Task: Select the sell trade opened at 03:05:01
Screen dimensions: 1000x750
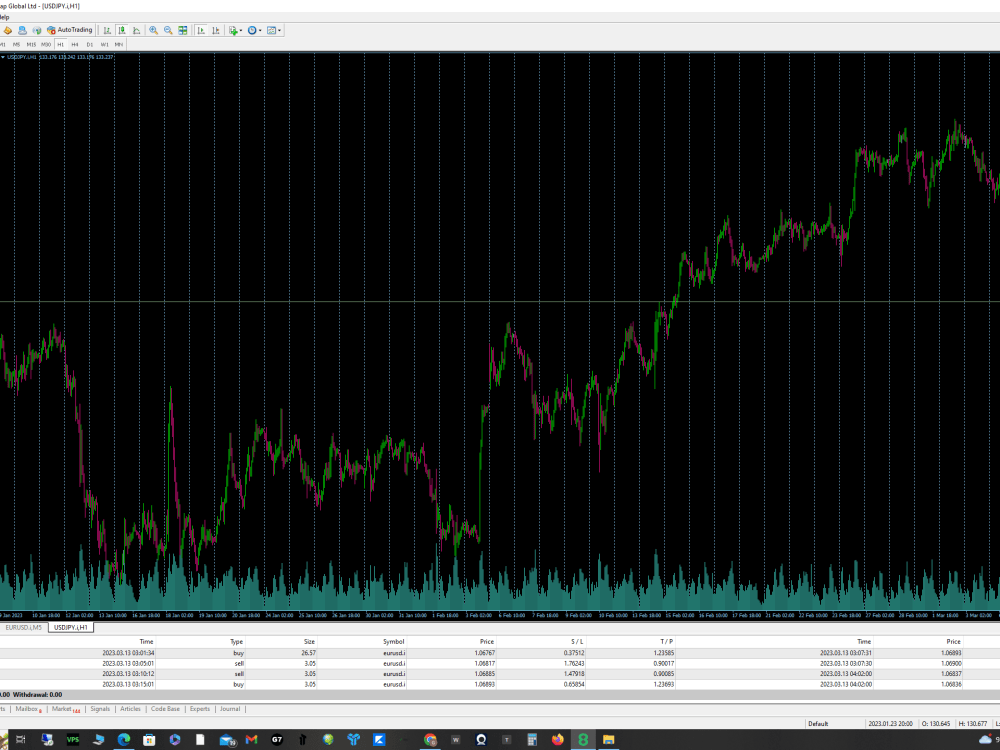Action: point(500,663)
